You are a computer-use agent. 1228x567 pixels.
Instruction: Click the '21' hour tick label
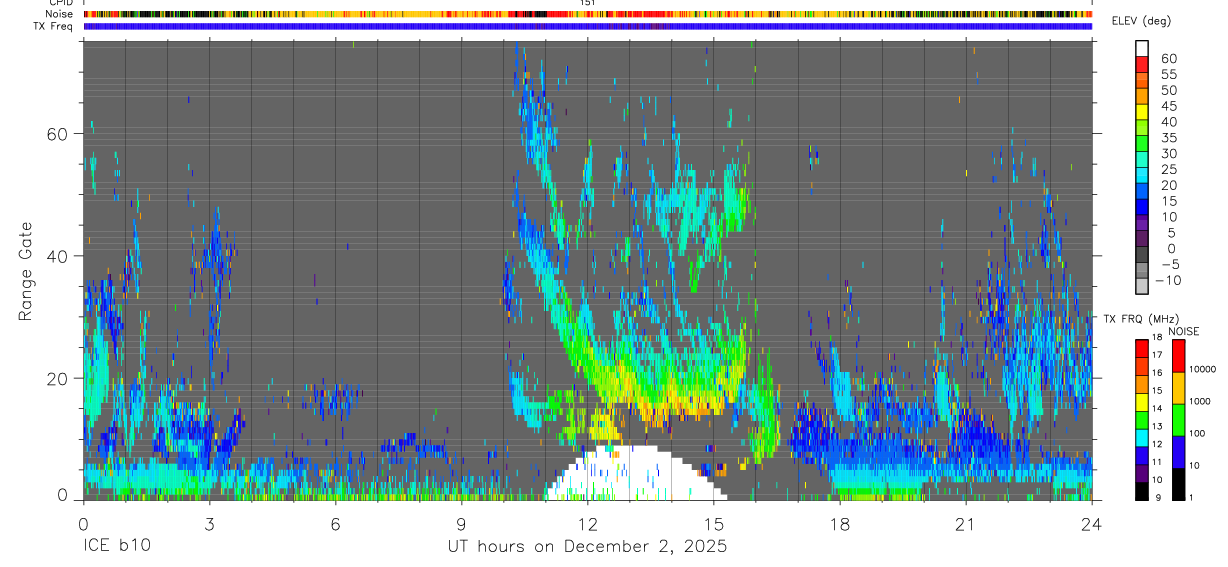tap(966, 525)
